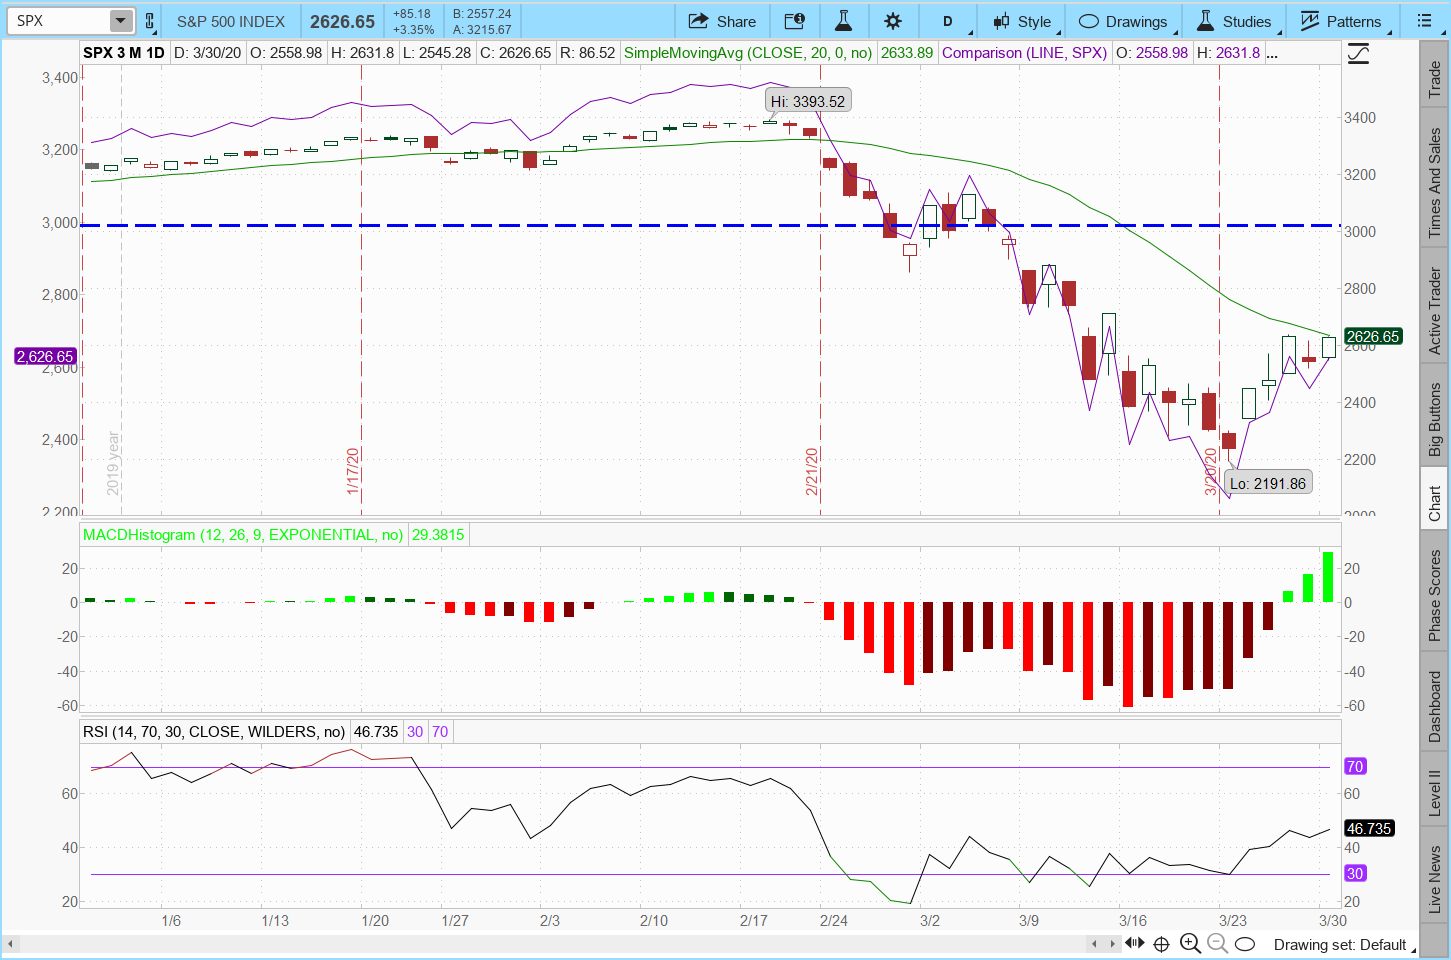Open the SPX symbol dropdown arrow
The width and height of the screenshot is (1451, 960).
coord(120,21)
